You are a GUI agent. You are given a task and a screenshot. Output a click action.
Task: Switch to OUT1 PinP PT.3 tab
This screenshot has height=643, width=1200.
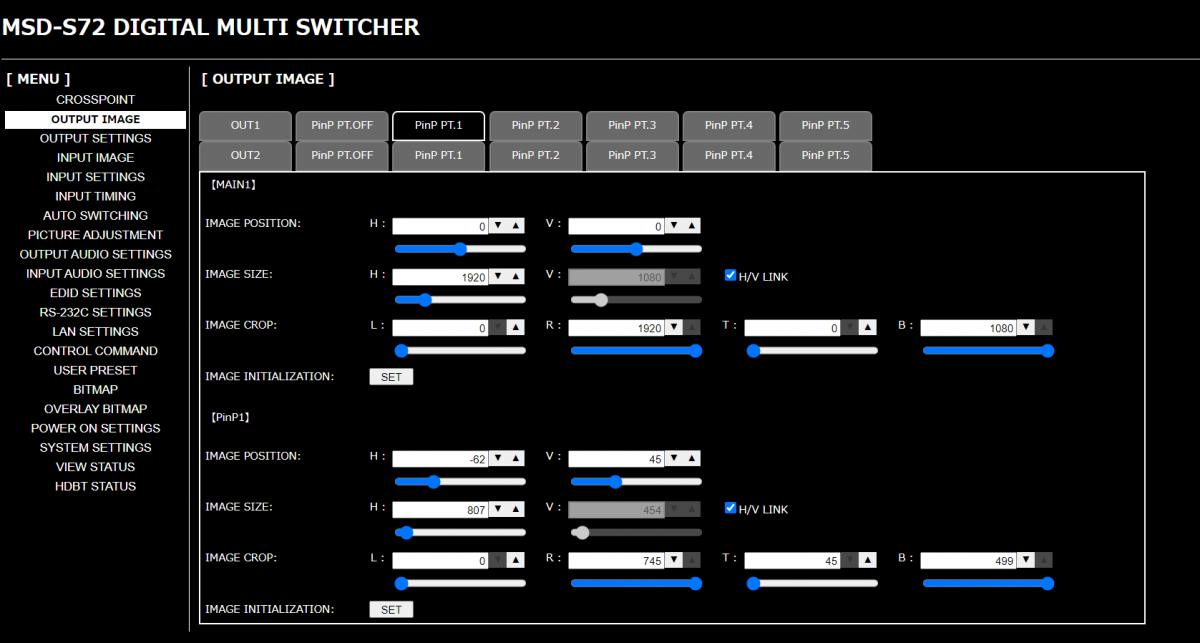pyautogui.click(x=632, y=126)
